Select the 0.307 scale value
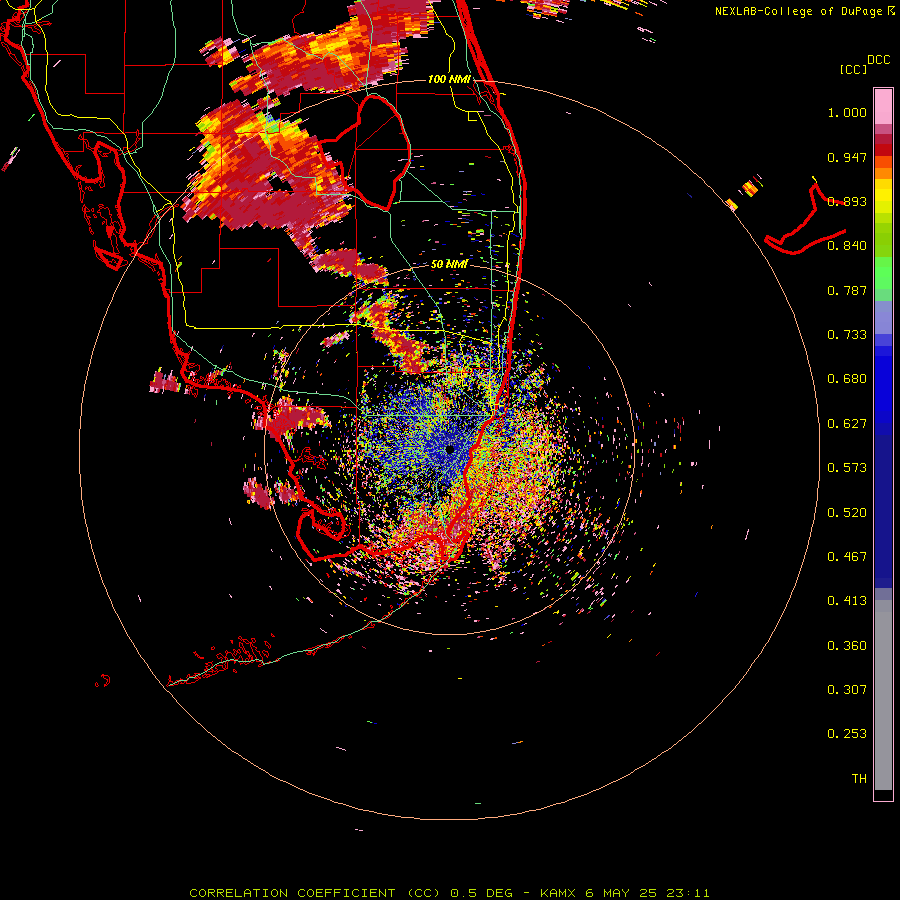 click(847, 690)
